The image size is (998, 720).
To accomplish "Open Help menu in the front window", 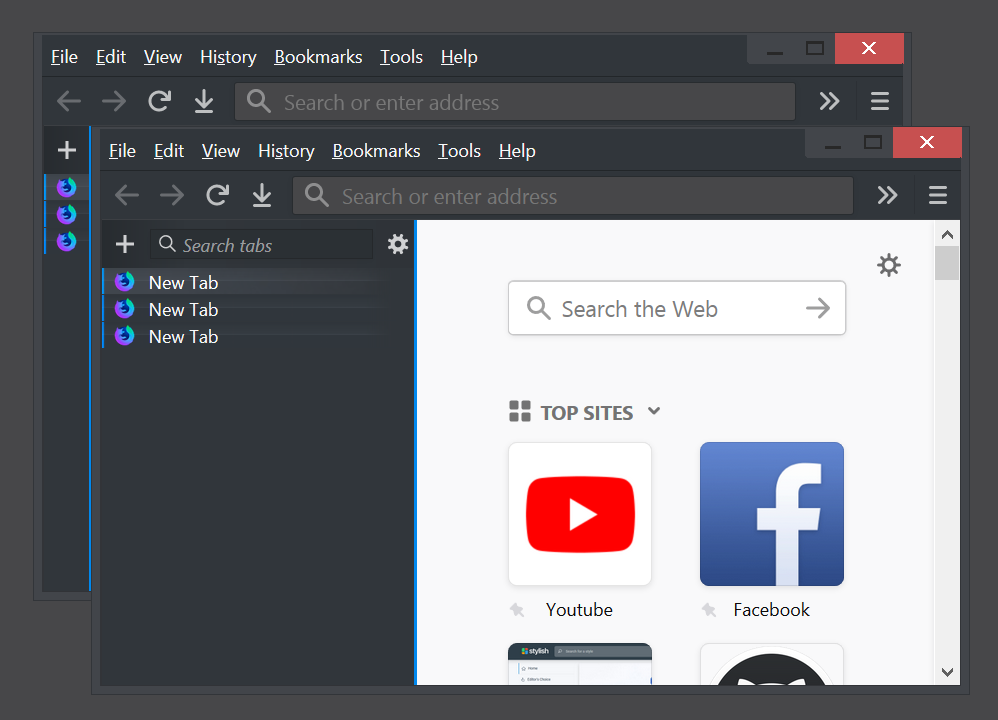I will click(x=517, y=151).
